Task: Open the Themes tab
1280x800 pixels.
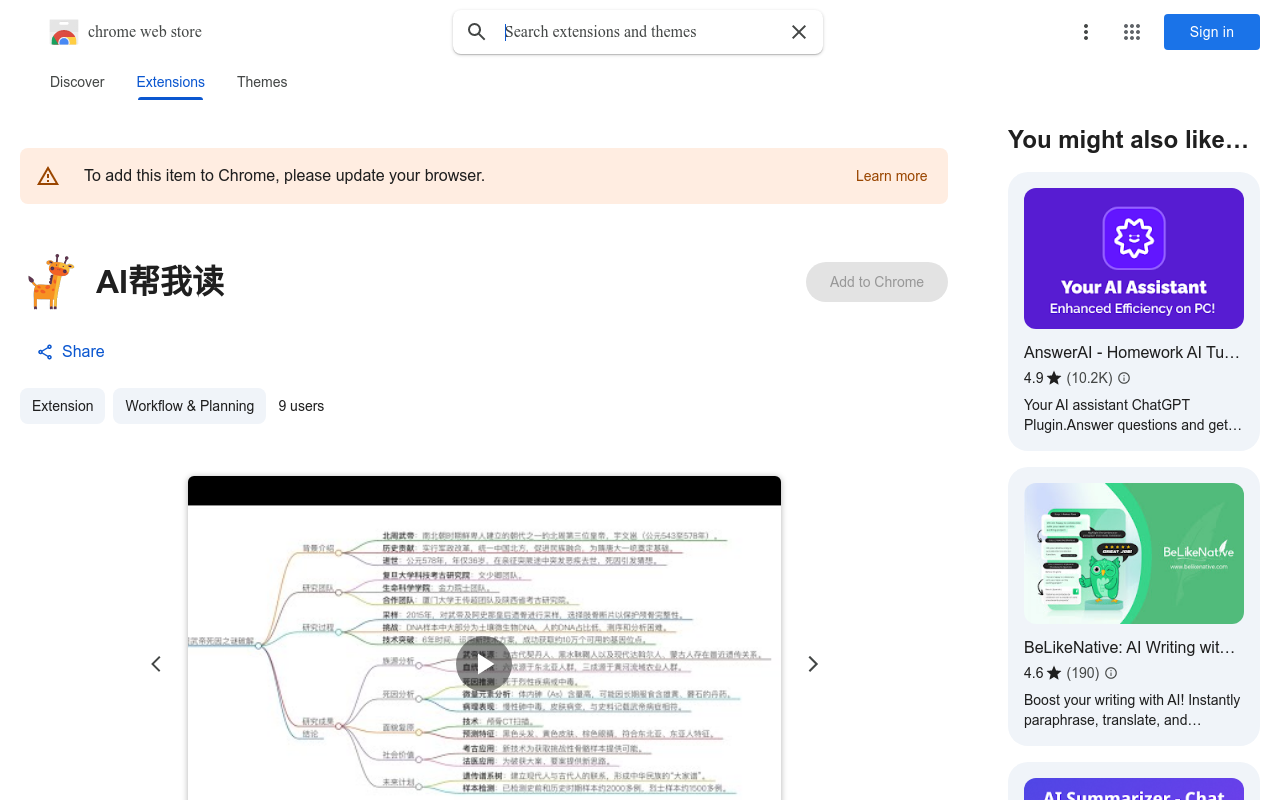Action: (262, 82)
